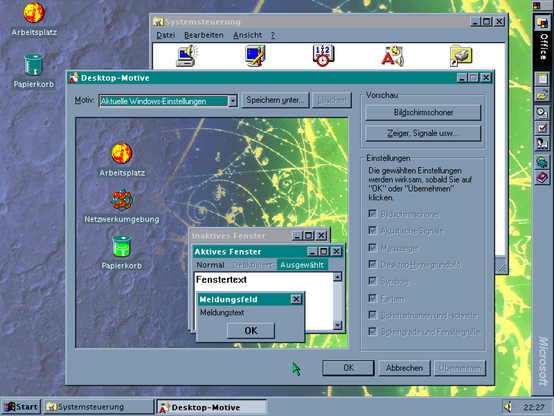Toggle the Desktop-Hintergrundbild checkbox
This screenshot has height=416, width=554.
pyautogui.click(x=372, y=264)
